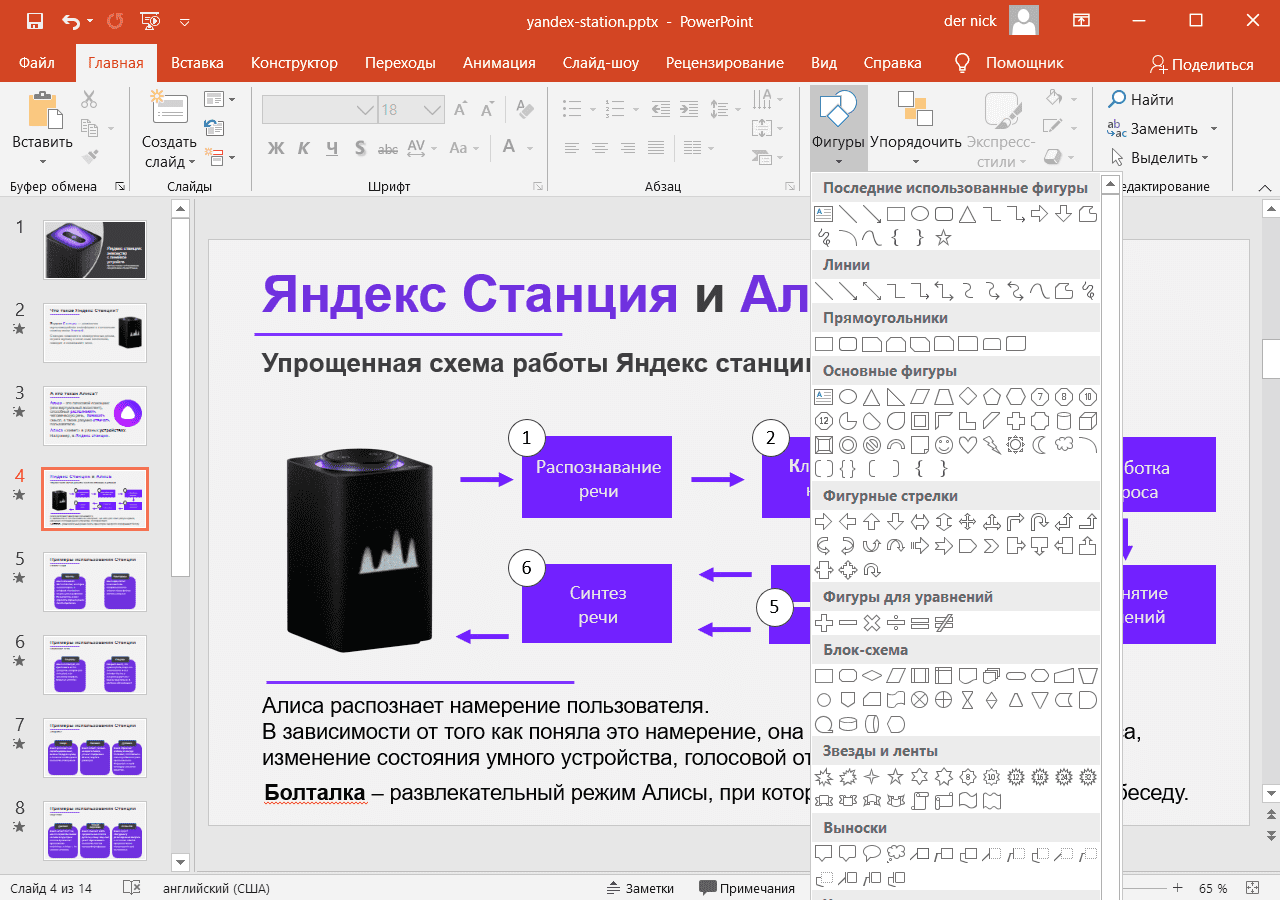Select the division sign equation shape
This screenshot has height=900, width=1280.
[x=896, y=623]
